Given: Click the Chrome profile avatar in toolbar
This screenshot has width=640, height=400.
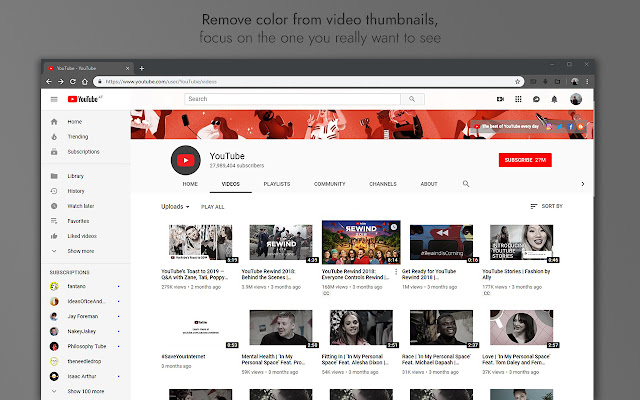Looking at the screenshot, I should tap(574, 82).
